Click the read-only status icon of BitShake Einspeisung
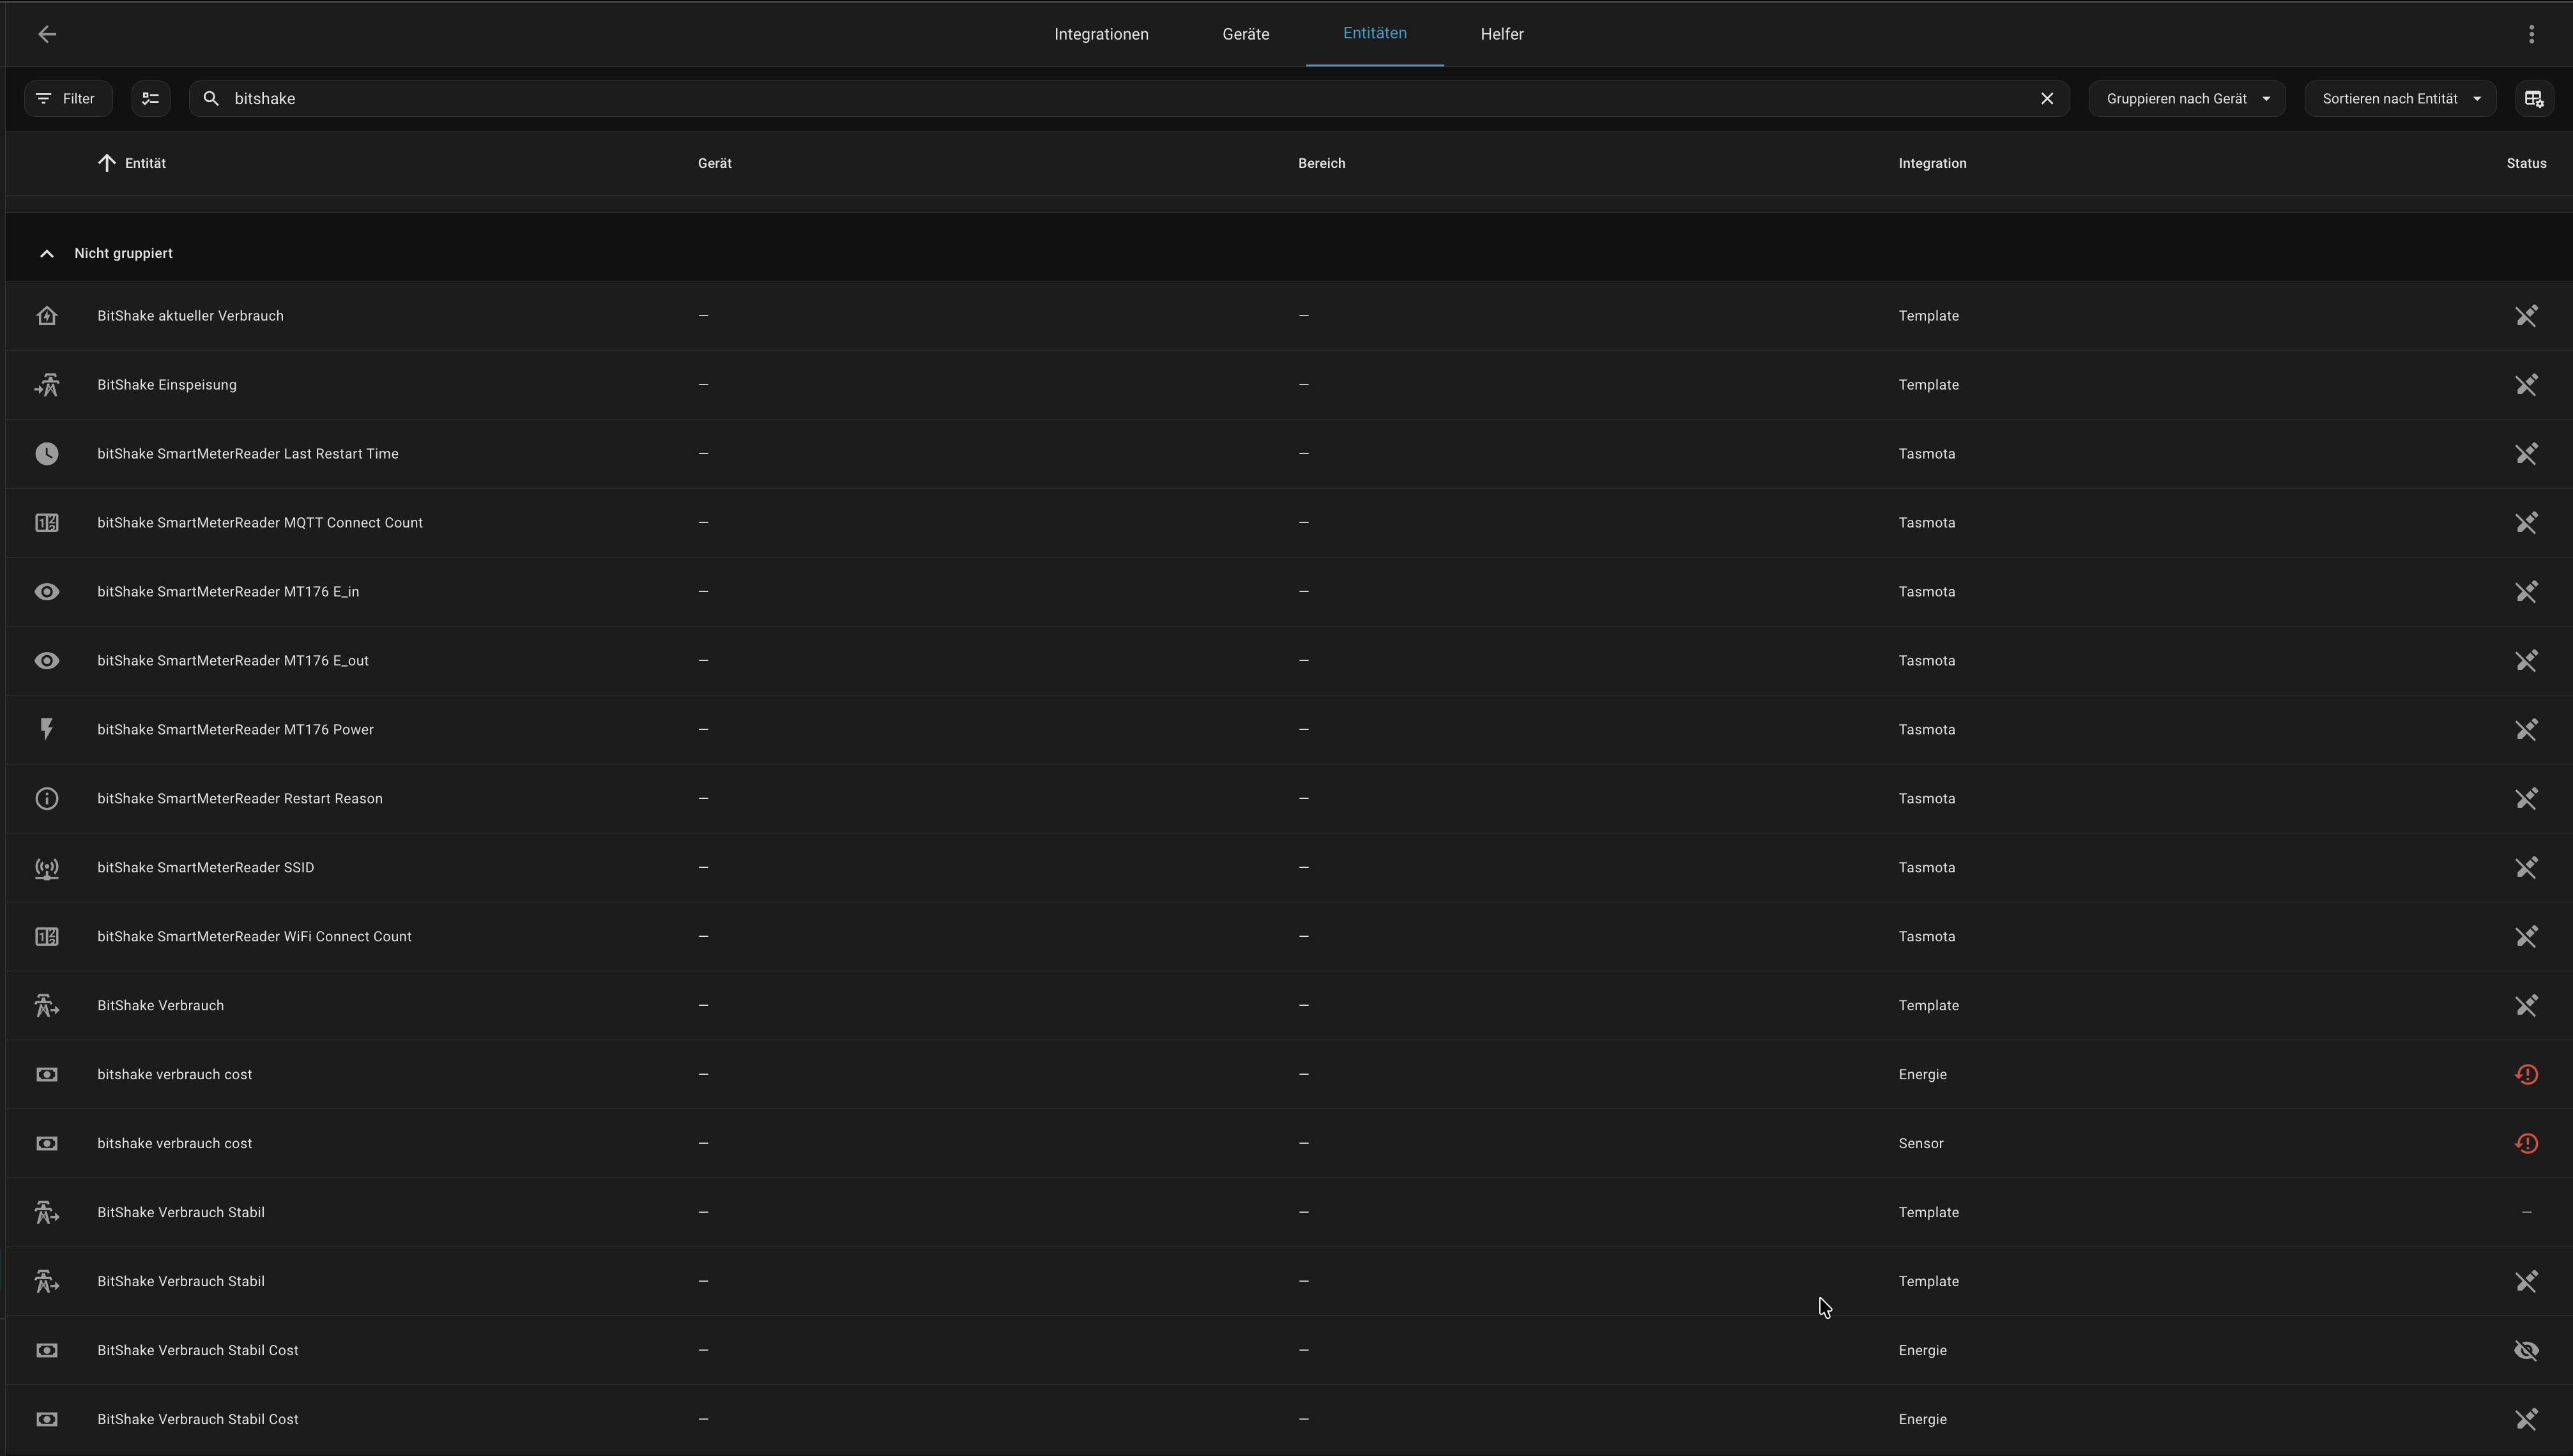 point(2526,385)
